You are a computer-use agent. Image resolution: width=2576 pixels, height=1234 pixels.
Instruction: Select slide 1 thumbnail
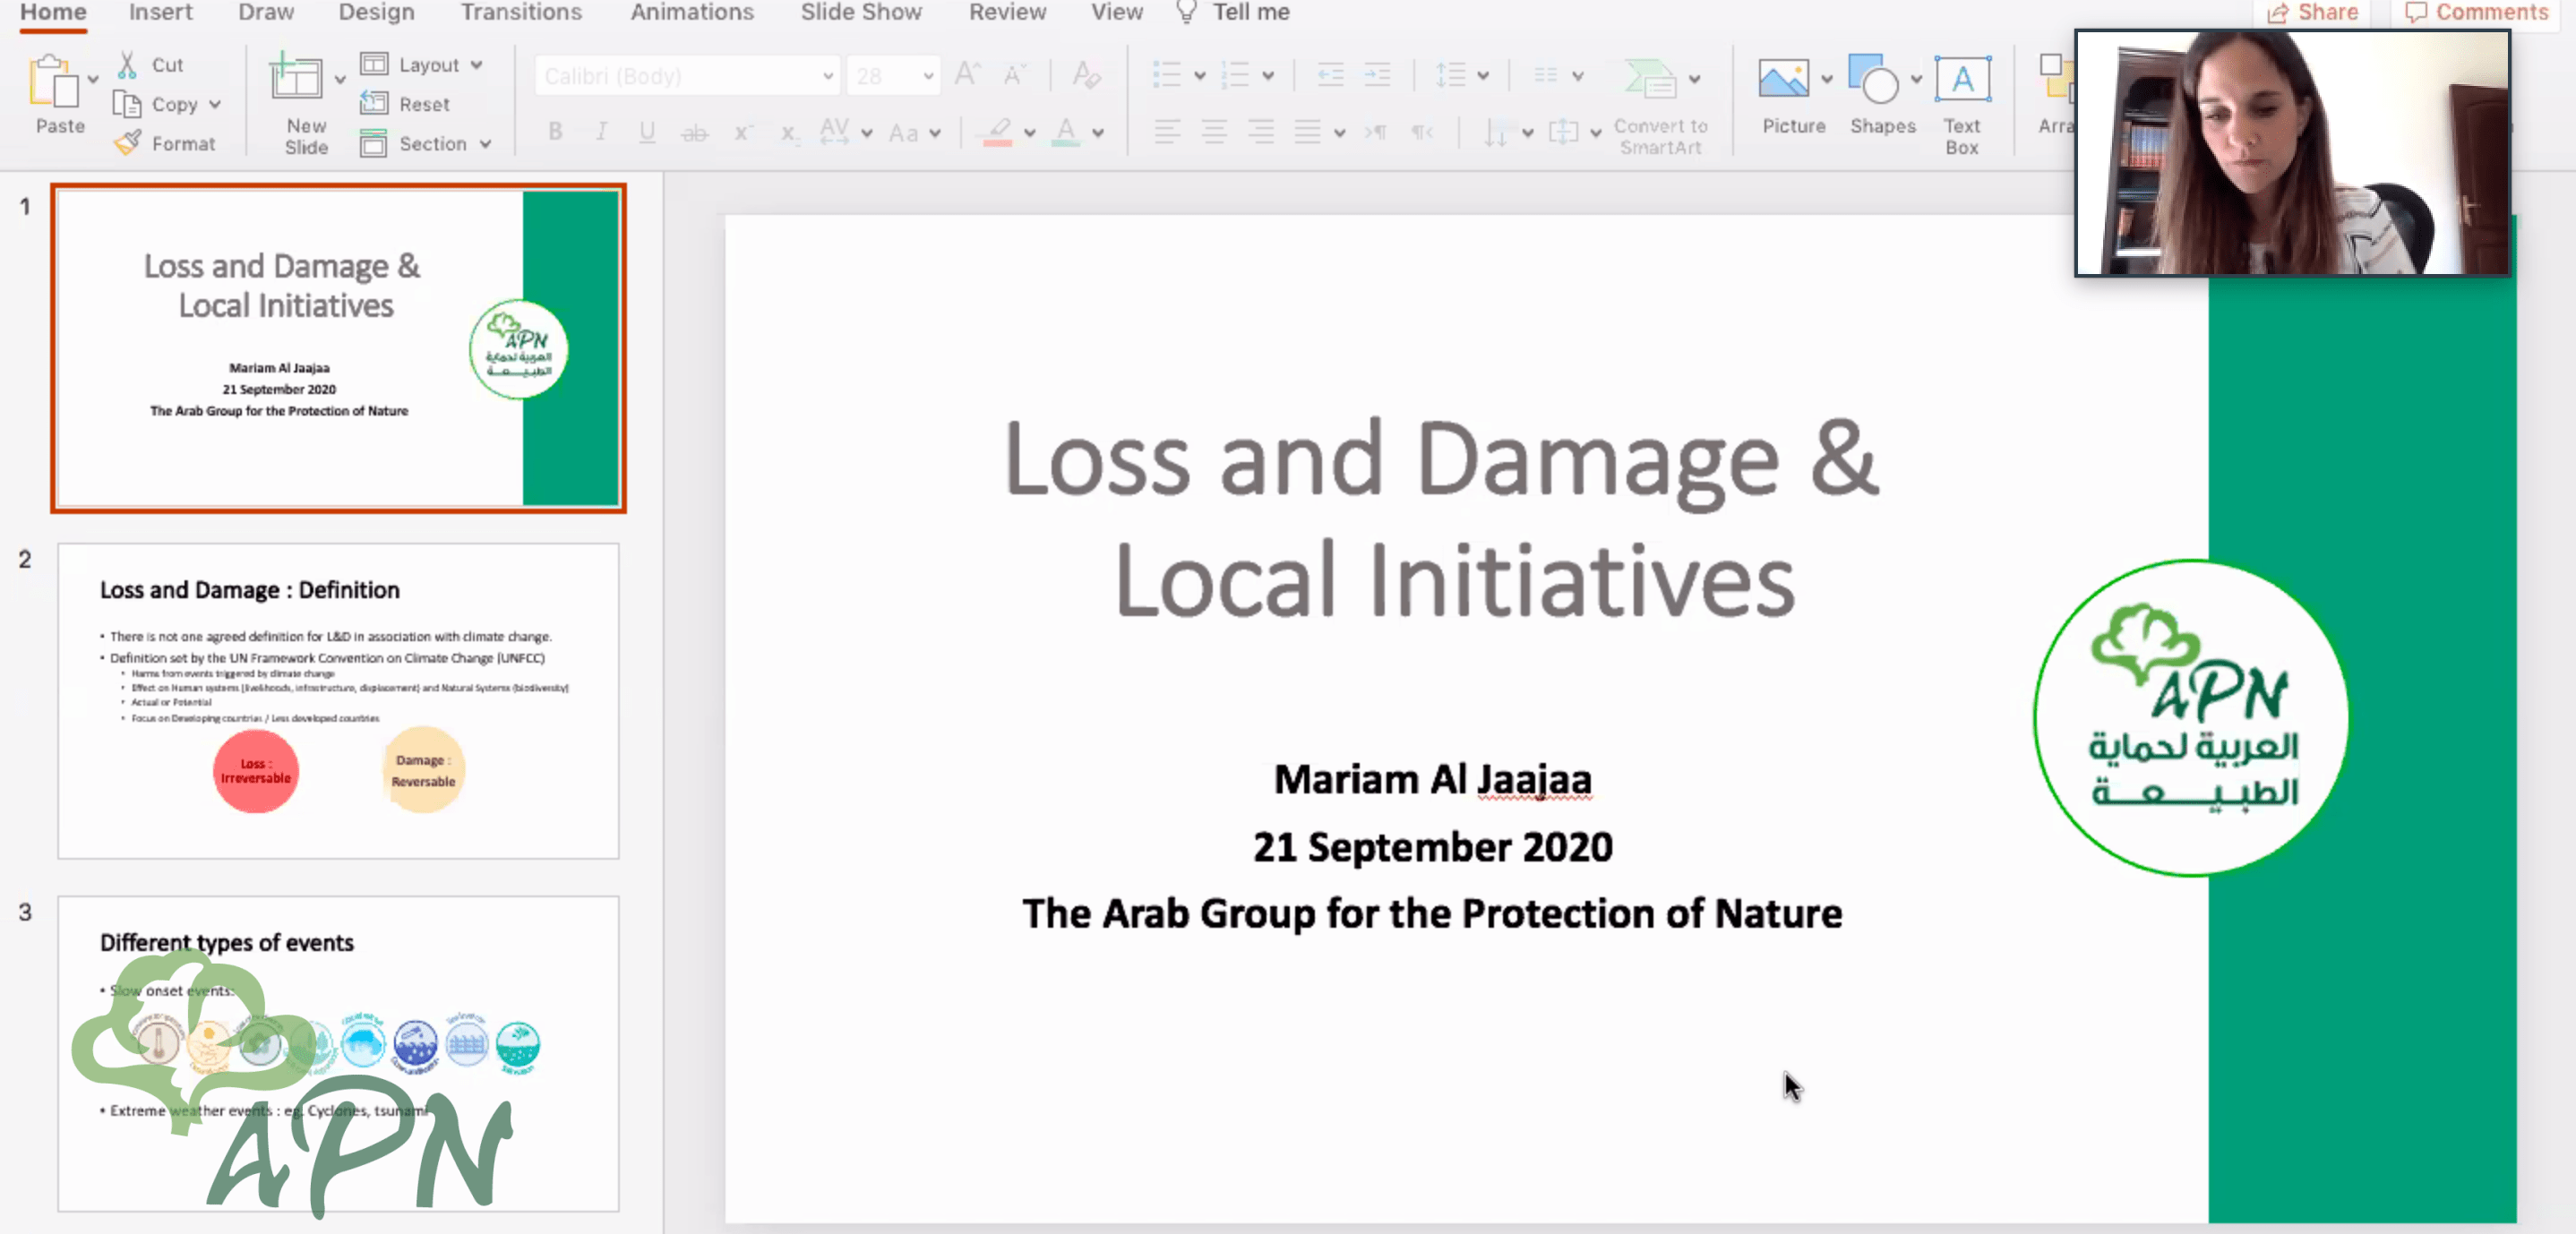click(339, 348)
